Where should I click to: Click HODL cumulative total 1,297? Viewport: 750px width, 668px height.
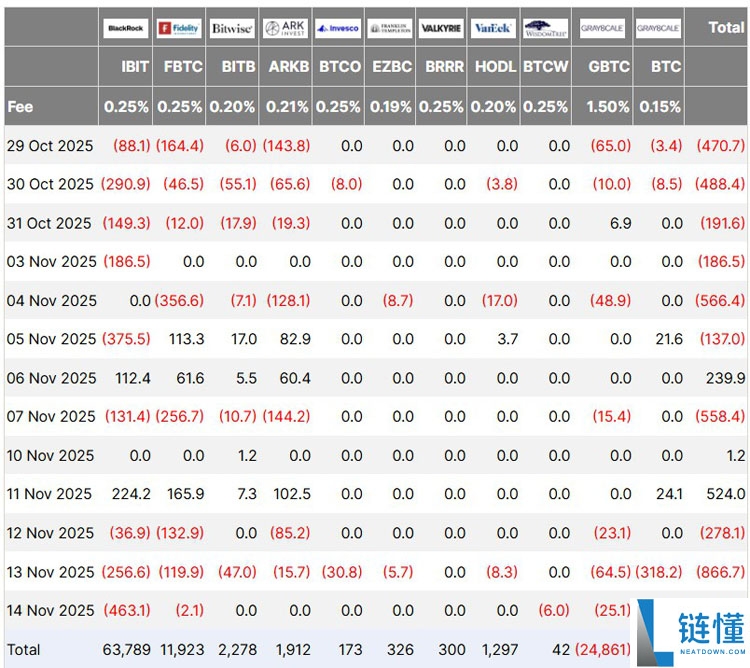coord(500,649)
